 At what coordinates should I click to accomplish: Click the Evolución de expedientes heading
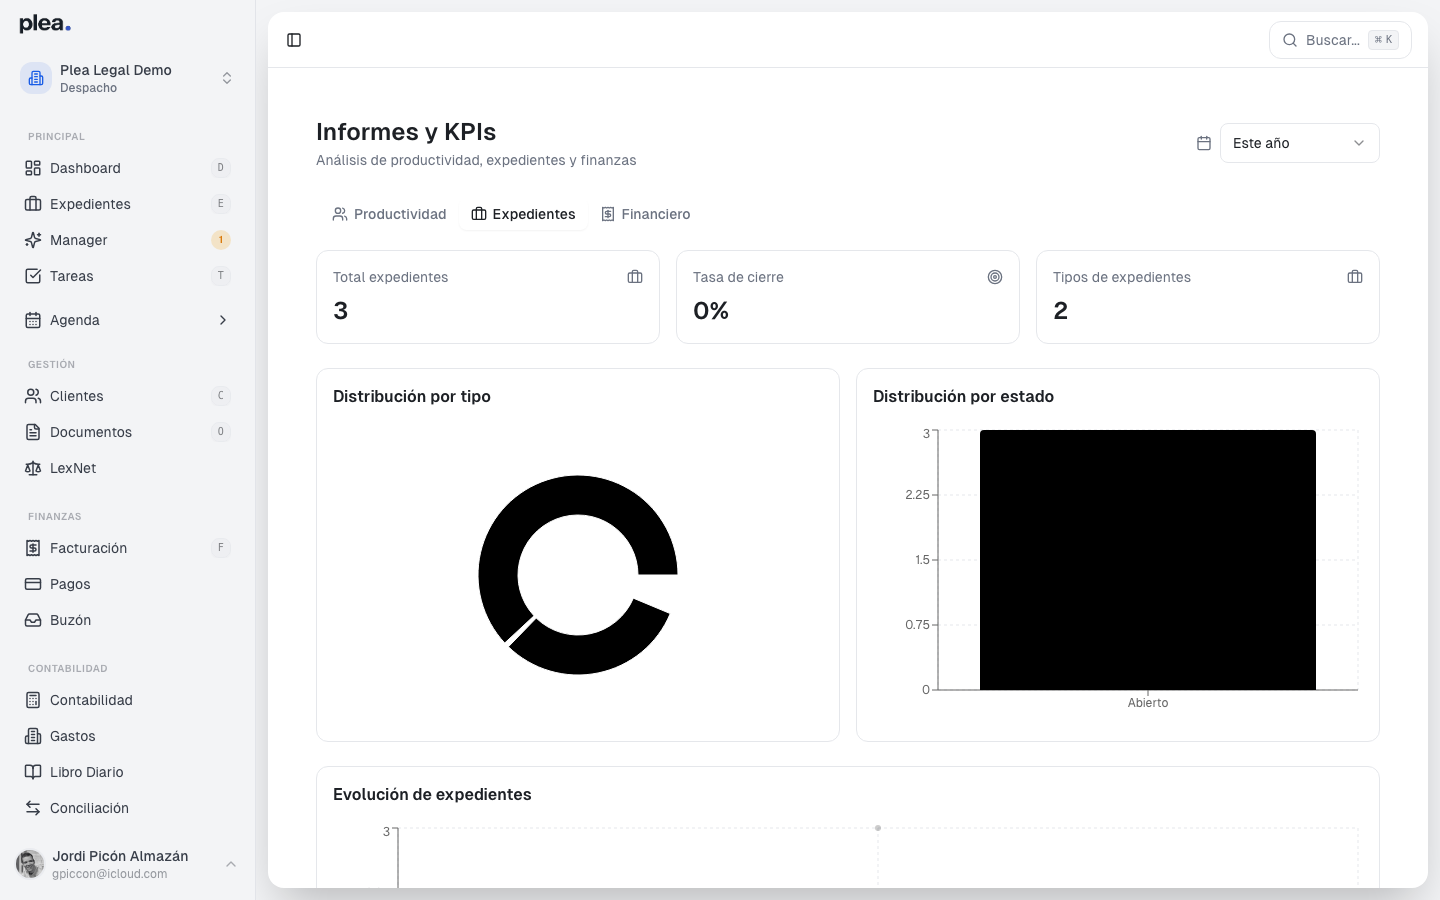click(432, 794)
